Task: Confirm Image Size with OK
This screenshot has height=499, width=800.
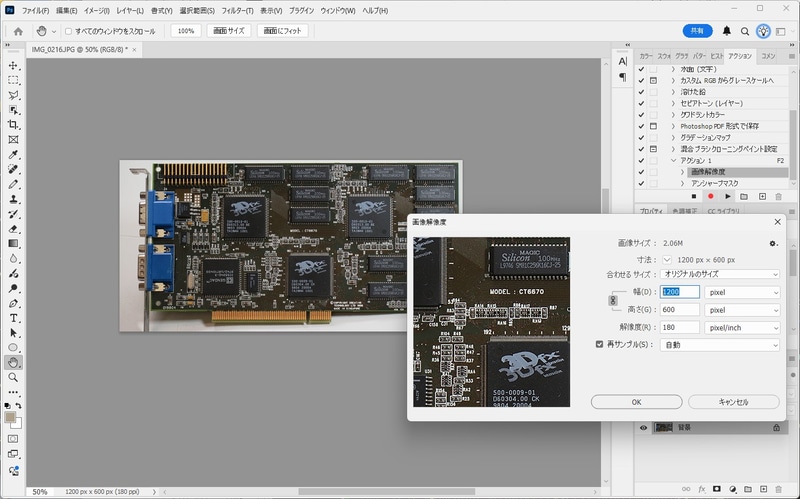Action: [636, 402]
